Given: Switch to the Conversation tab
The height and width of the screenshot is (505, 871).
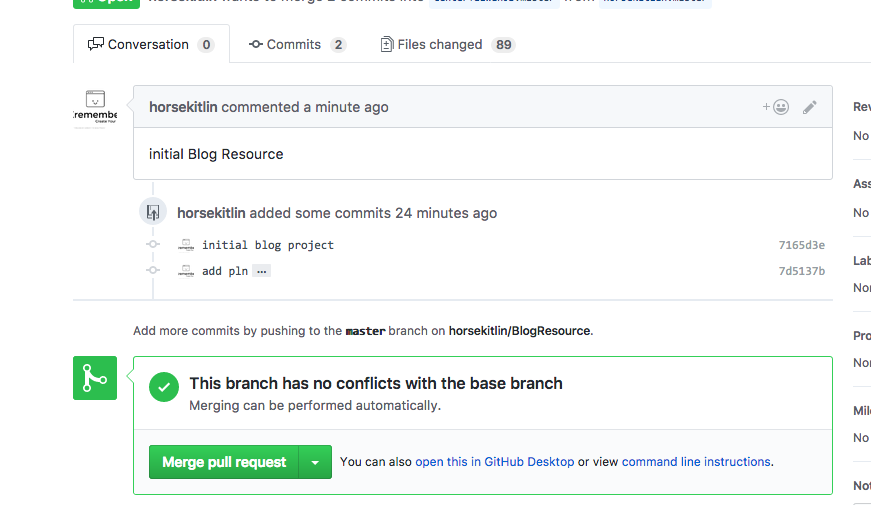Looking at the screenshot, I should coord(150,44).
